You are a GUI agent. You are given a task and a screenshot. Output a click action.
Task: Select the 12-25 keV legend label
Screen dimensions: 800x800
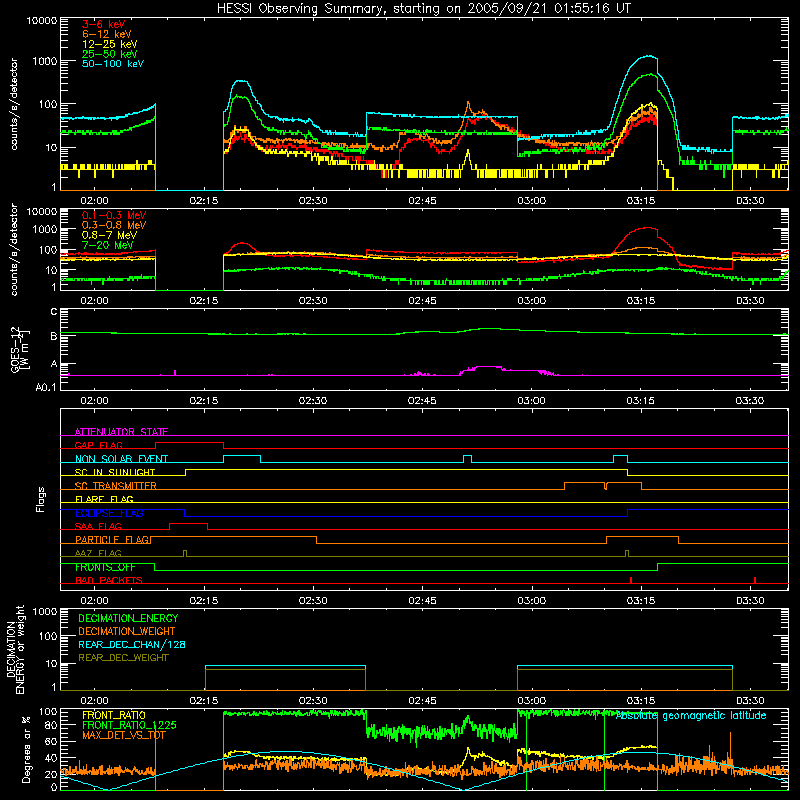tap(109, 44)
